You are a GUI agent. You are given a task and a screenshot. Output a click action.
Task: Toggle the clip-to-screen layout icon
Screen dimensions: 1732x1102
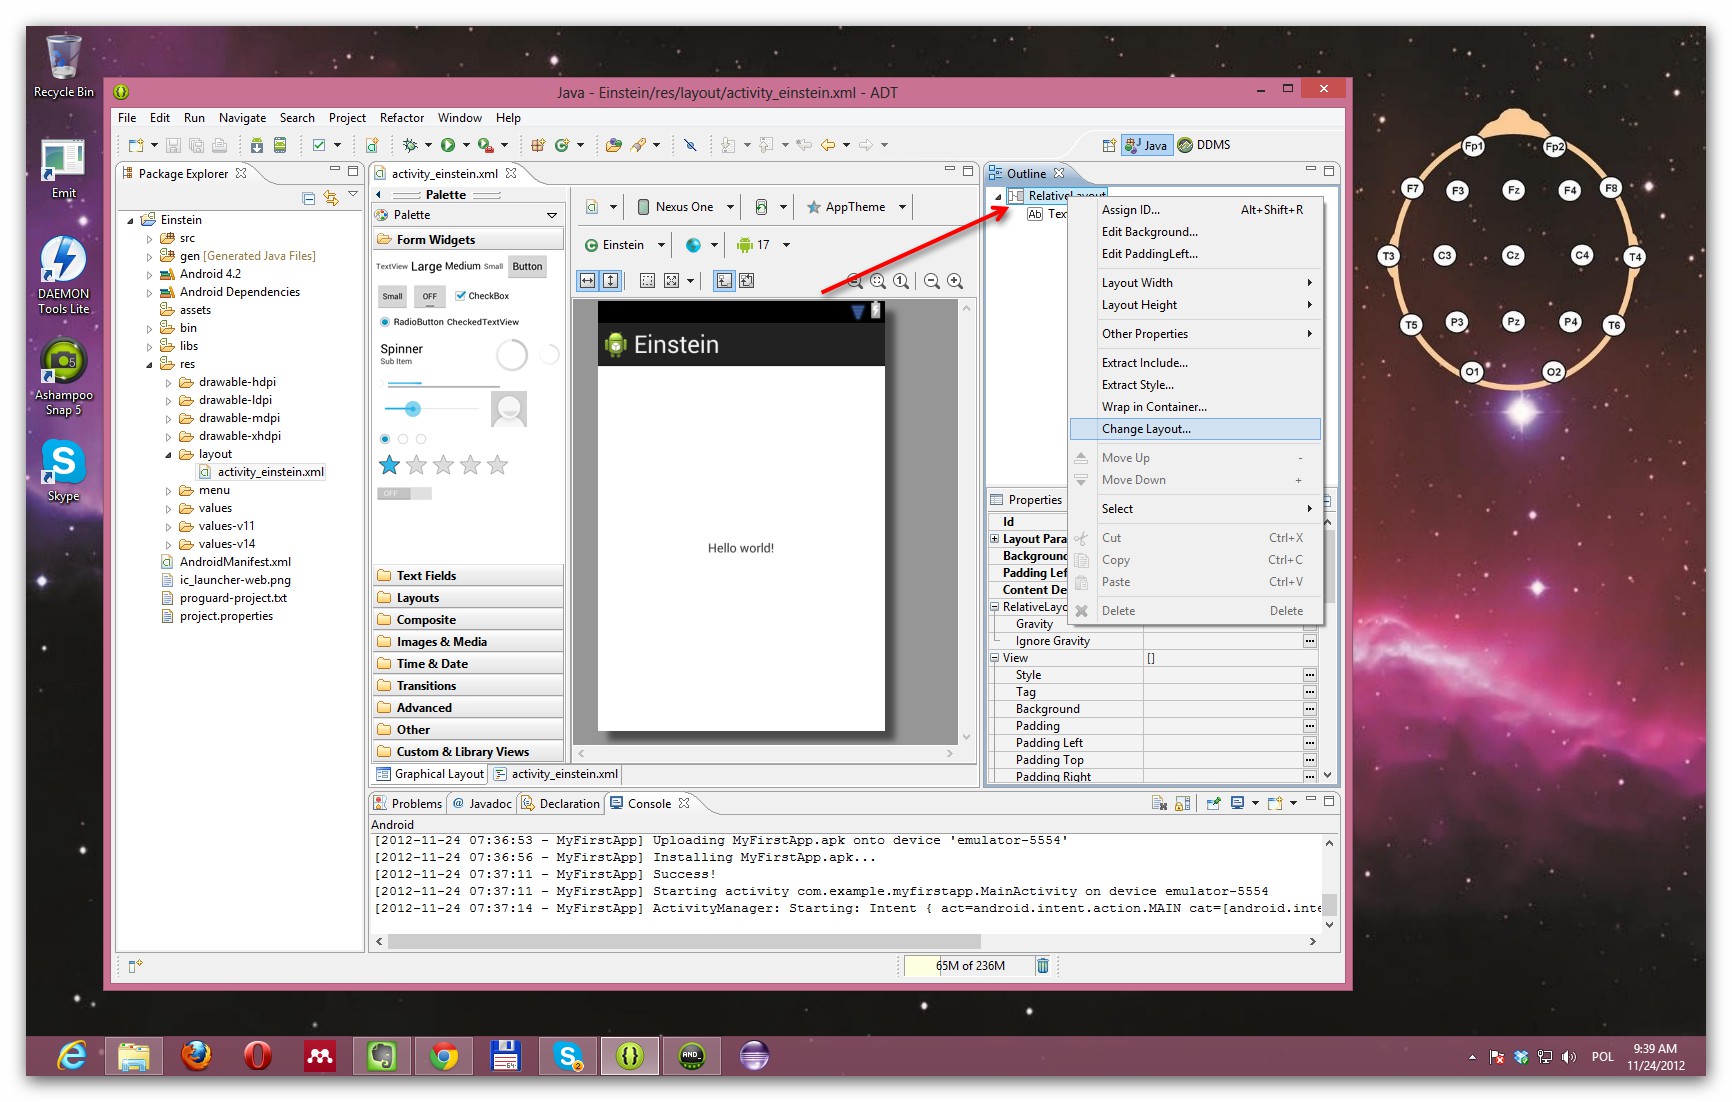[724, 281]
